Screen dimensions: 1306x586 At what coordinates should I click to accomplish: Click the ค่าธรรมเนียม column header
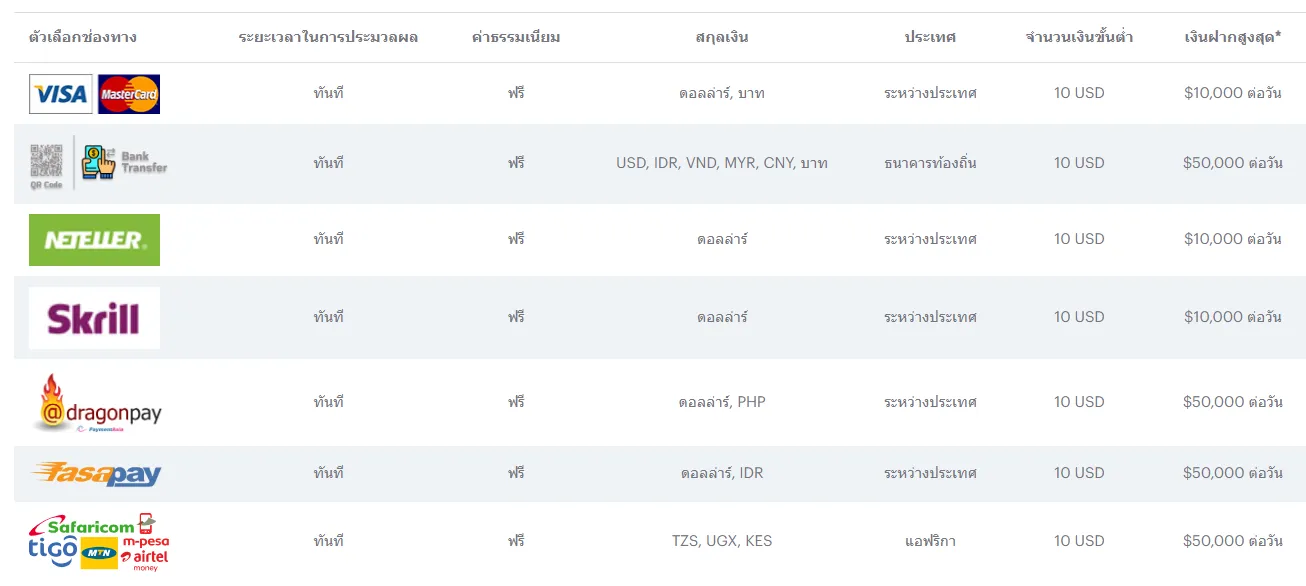coord(516,37)
